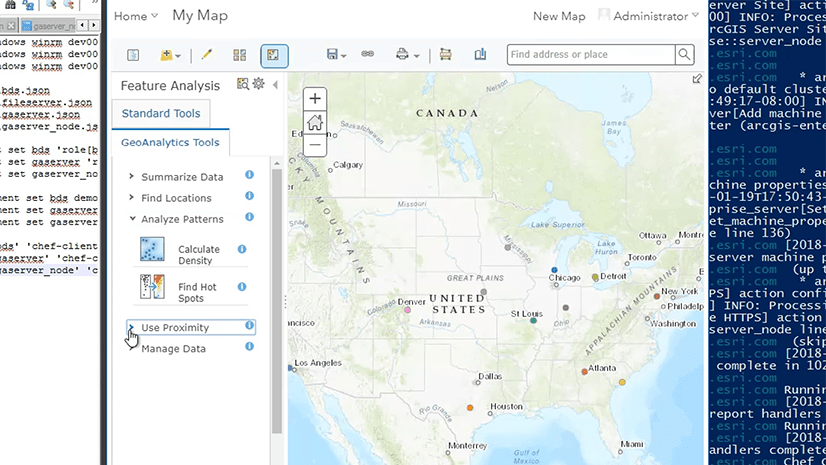Image resolution: width=826 pixels, height=465 pixels.
Task: Click the New Map link
Action: tap(559, 16)
